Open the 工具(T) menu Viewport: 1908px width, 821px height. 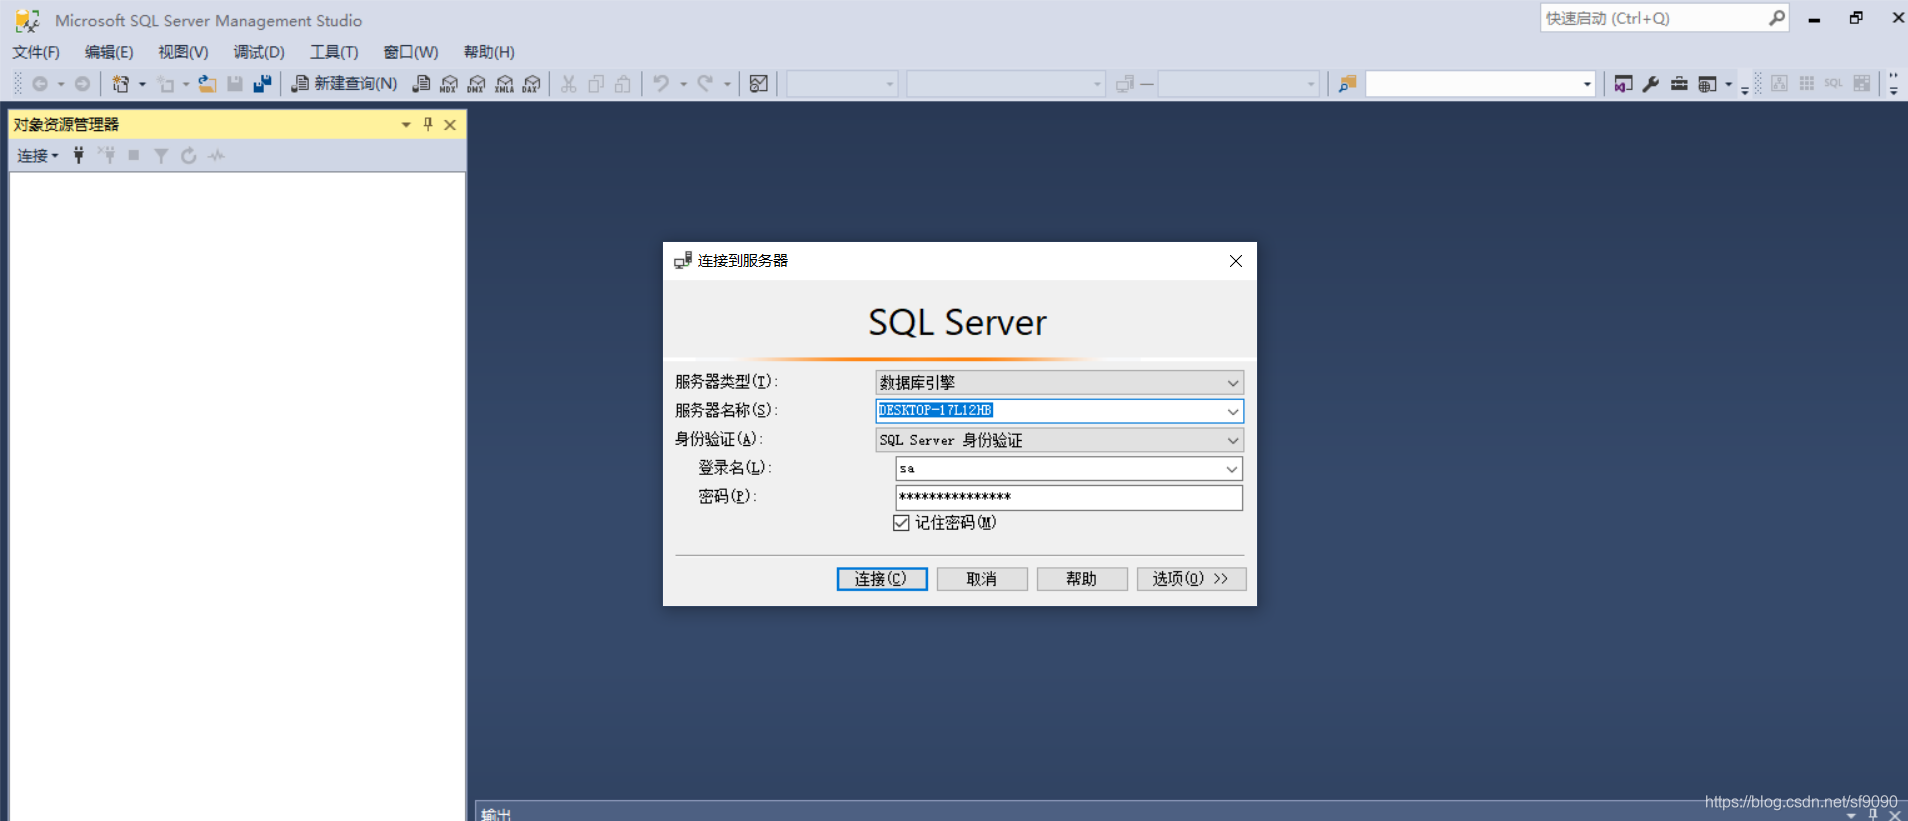(334, 52)
